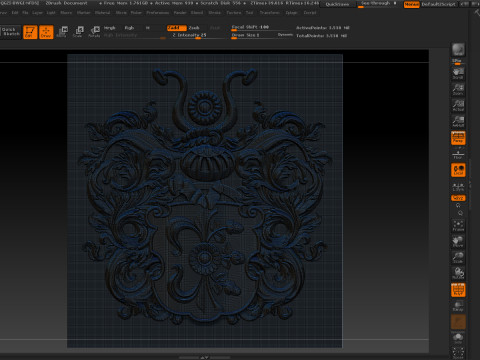Adjust the Z Intensity slider

[x=198, y=35]
